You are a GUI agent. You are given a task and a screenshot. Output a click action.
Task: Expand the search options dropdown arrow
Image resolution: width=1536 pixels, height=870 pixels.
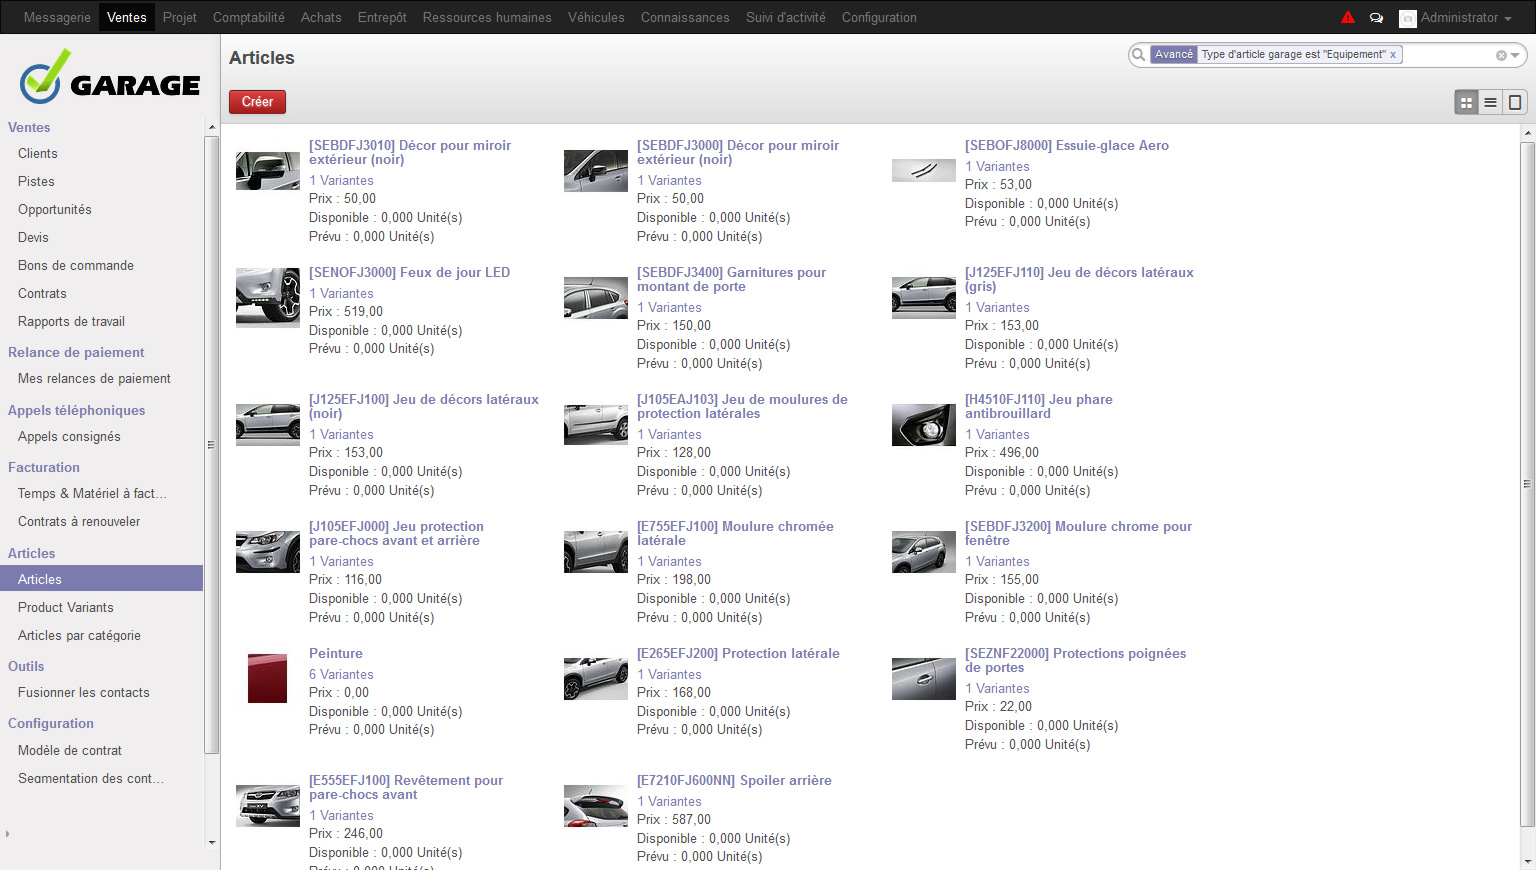point(1515,56)
